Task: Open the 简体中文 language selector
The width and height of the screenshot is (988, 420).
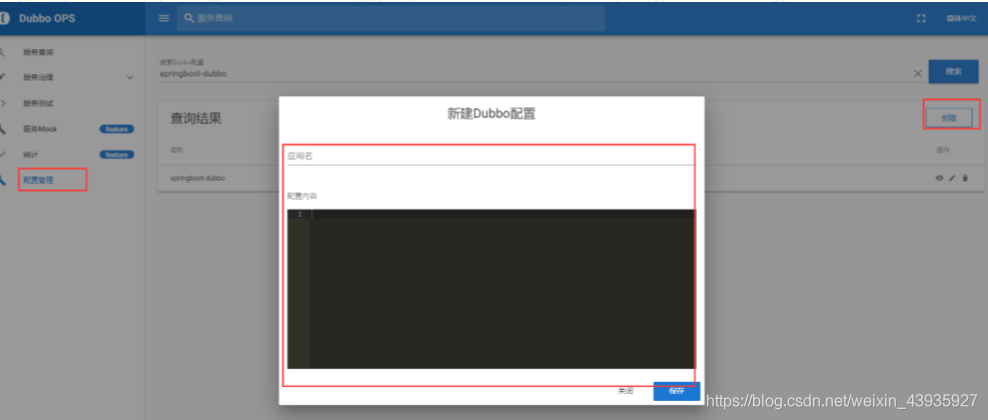Action: tap(961, 18)
